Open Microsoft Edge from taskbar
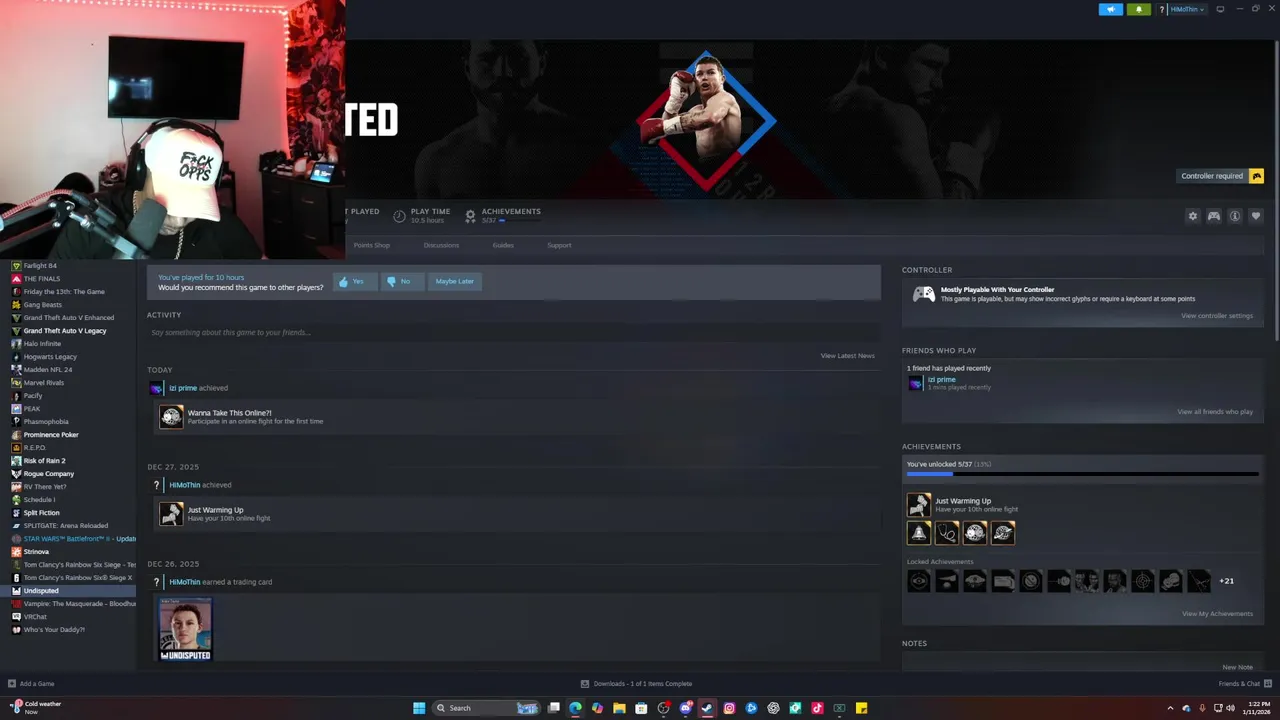Image resolution: width=1280 pixels, height=720 pixels. coord(575,708)
